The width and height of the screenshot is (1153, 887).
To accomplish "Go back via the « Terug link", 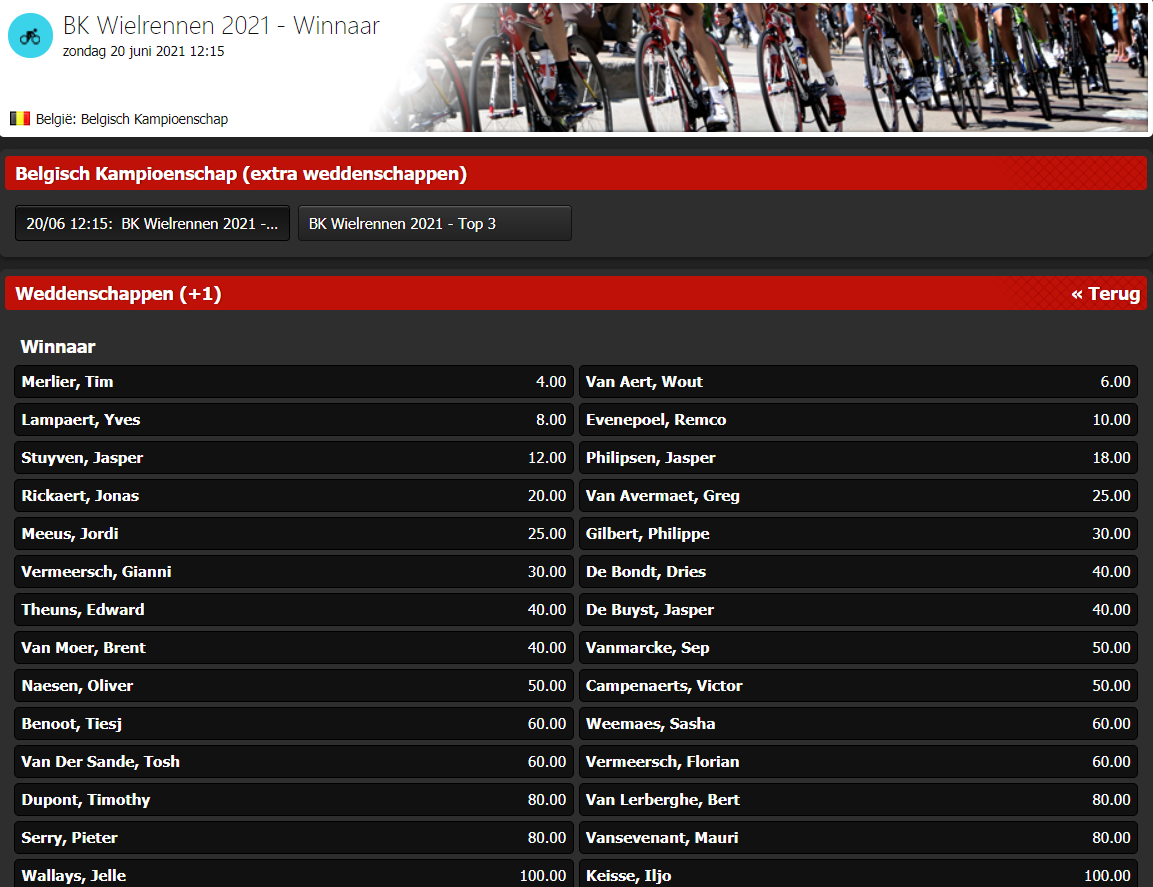I will coord(1104,294).
